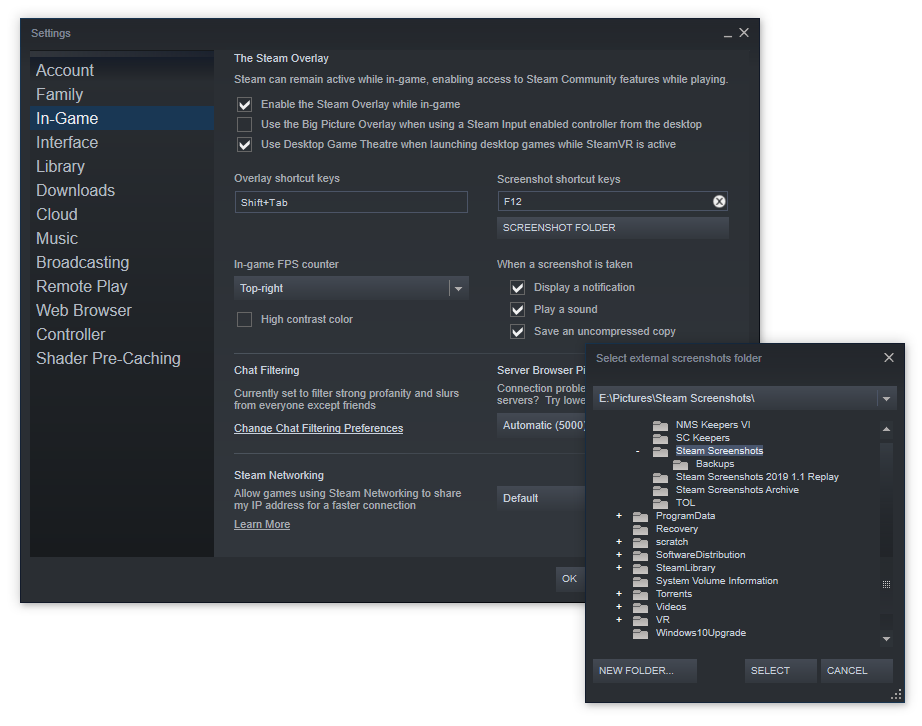Viewport: 922px width, 726px height.
Task: Close the screenshots folder dialog
Action: coord(888,357)
